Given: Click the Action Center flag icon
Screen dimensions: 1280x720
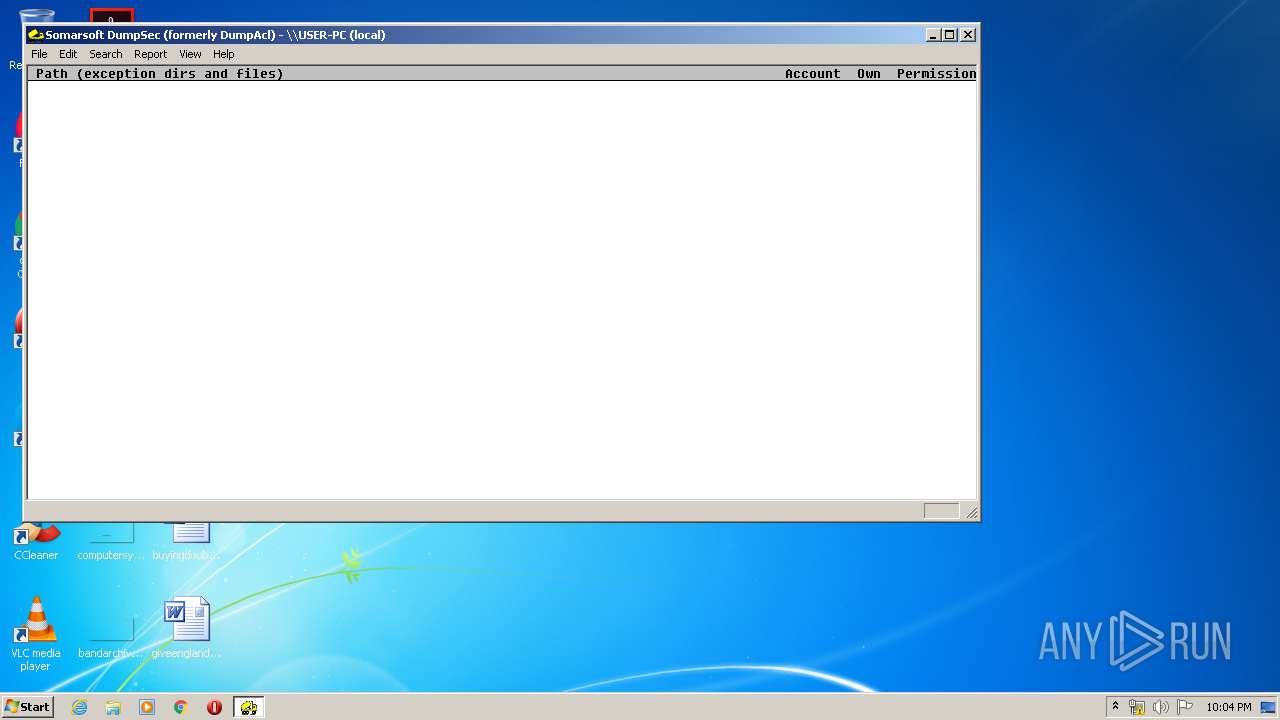Looking at the screenshot, I should (1185, 707).
